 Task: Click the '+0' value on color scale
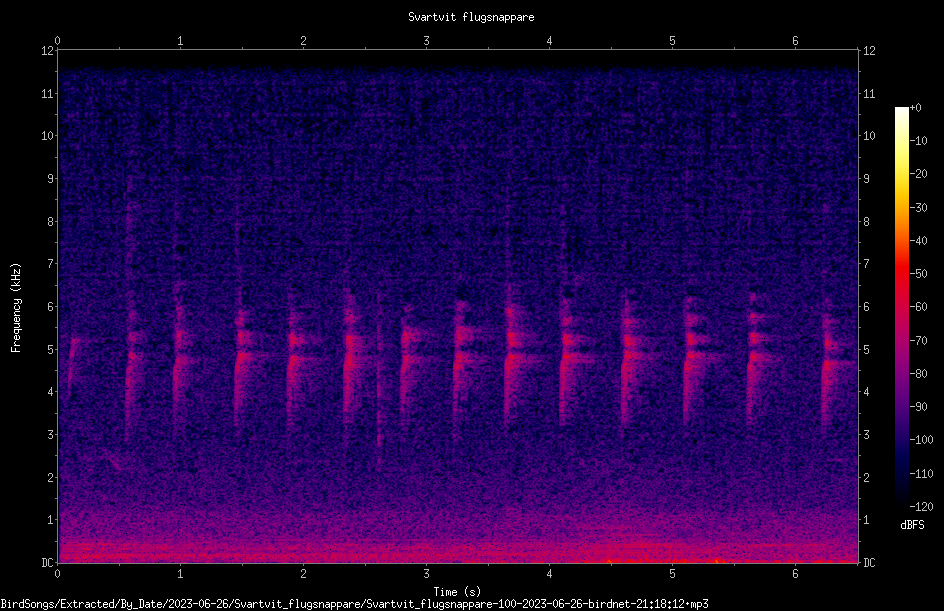pos(915,108)
